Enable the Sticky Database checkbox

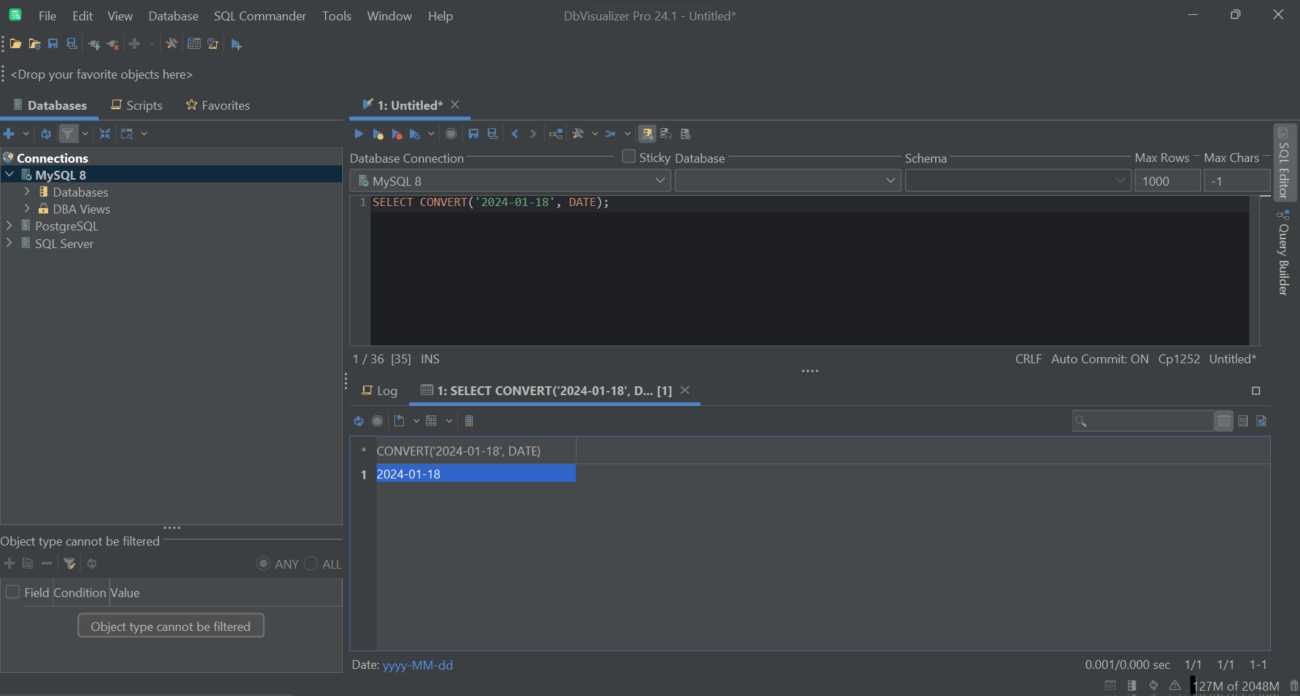click(628, 156)
